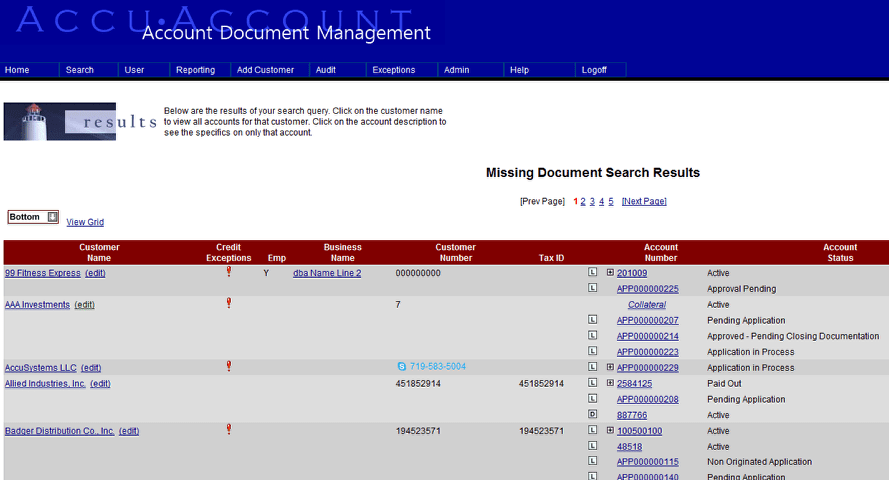Open customer Allied Industries, Inc.
This screenshot has height=480, width=889.
click(x=45, y=384)
